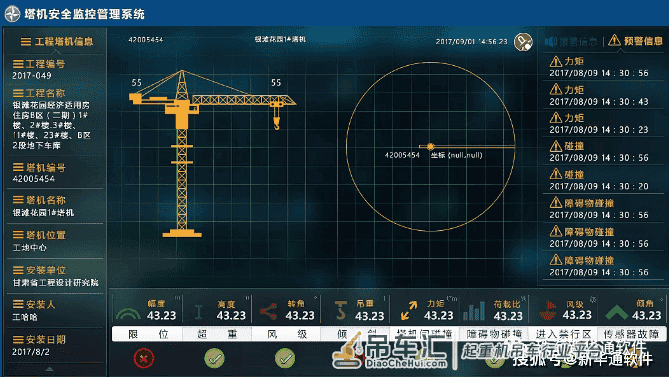Open the 碰撞 alert at 14:30:56

[x=603, y=152]
